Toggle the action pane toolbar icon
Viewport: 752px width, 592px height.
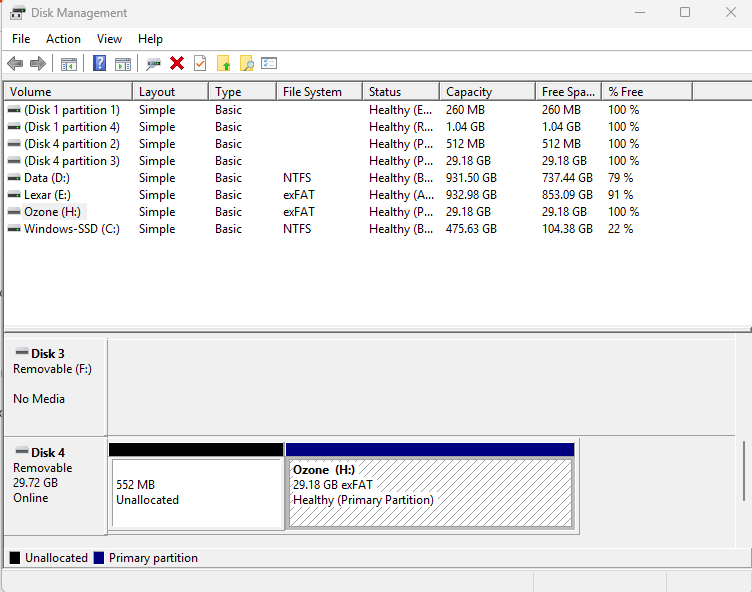pos(123,63)
